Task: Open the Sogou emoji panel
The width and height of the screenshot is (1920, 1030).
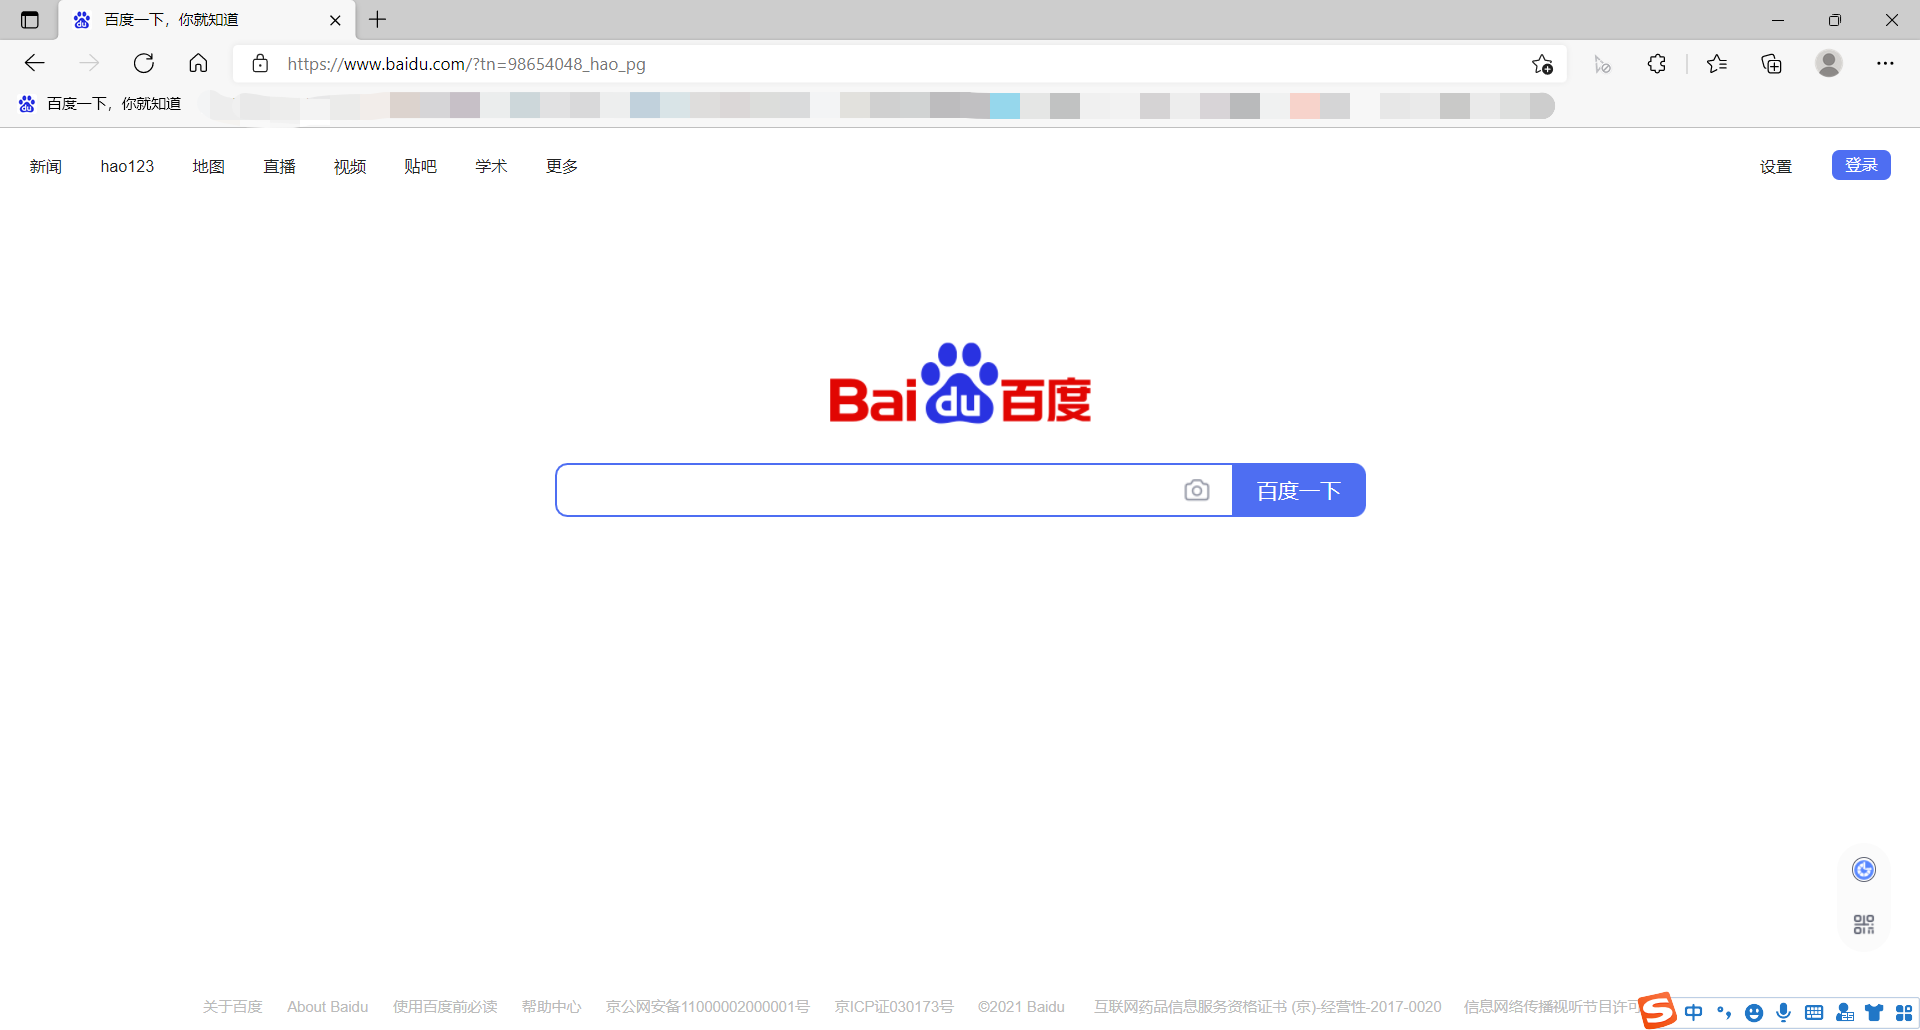Action: 1754,1012
